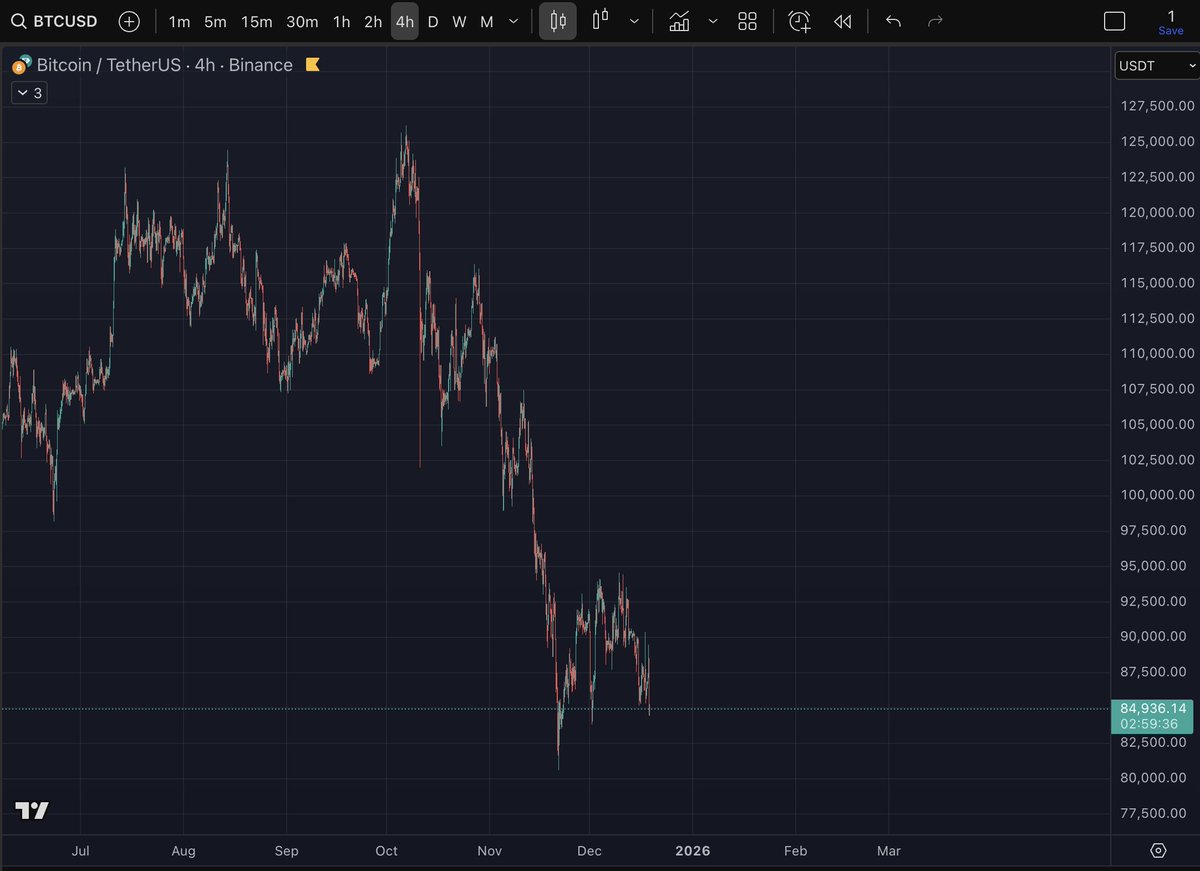Create an alert with the clock icon
Image resolution: width=1200 pixels, height=871 pixels.
(x=799, y=21)
